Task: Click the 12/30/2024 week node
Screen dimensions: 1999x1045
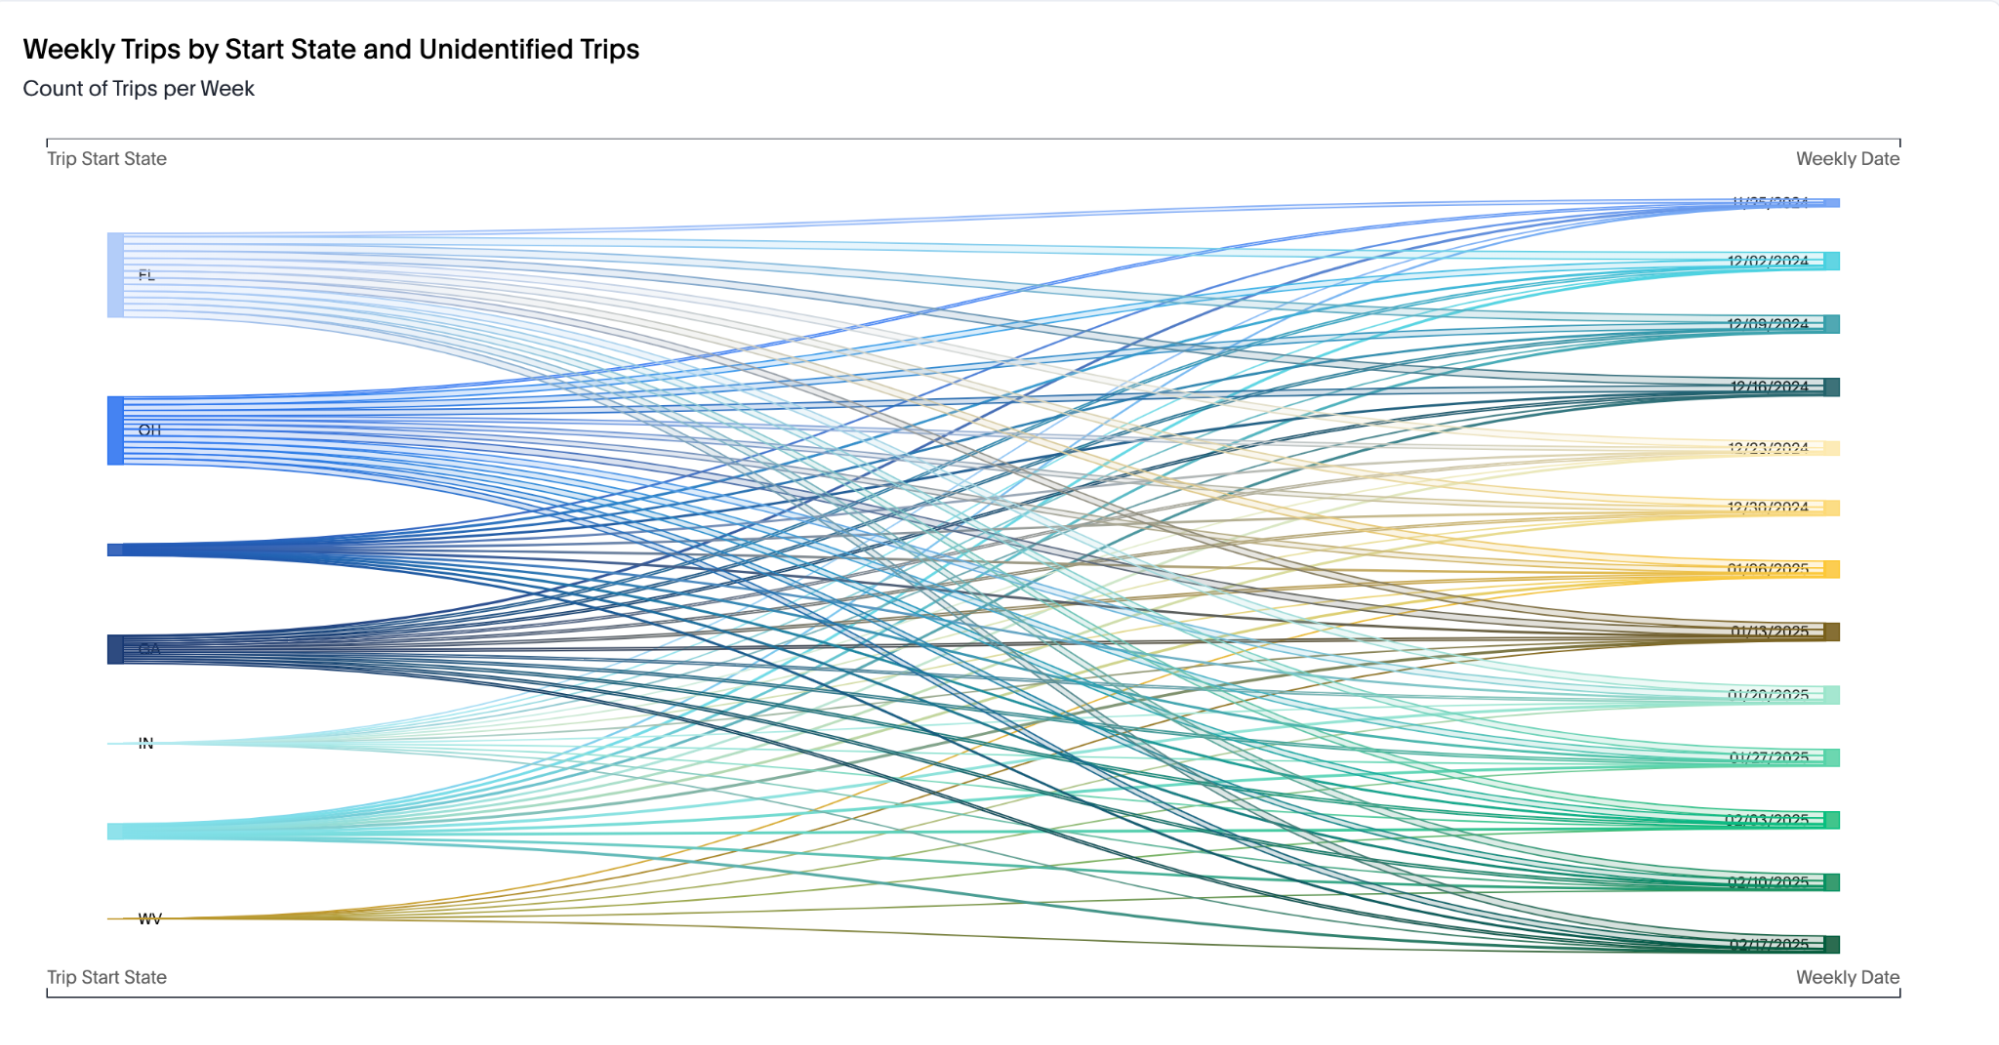Action: pos(1831,508)
